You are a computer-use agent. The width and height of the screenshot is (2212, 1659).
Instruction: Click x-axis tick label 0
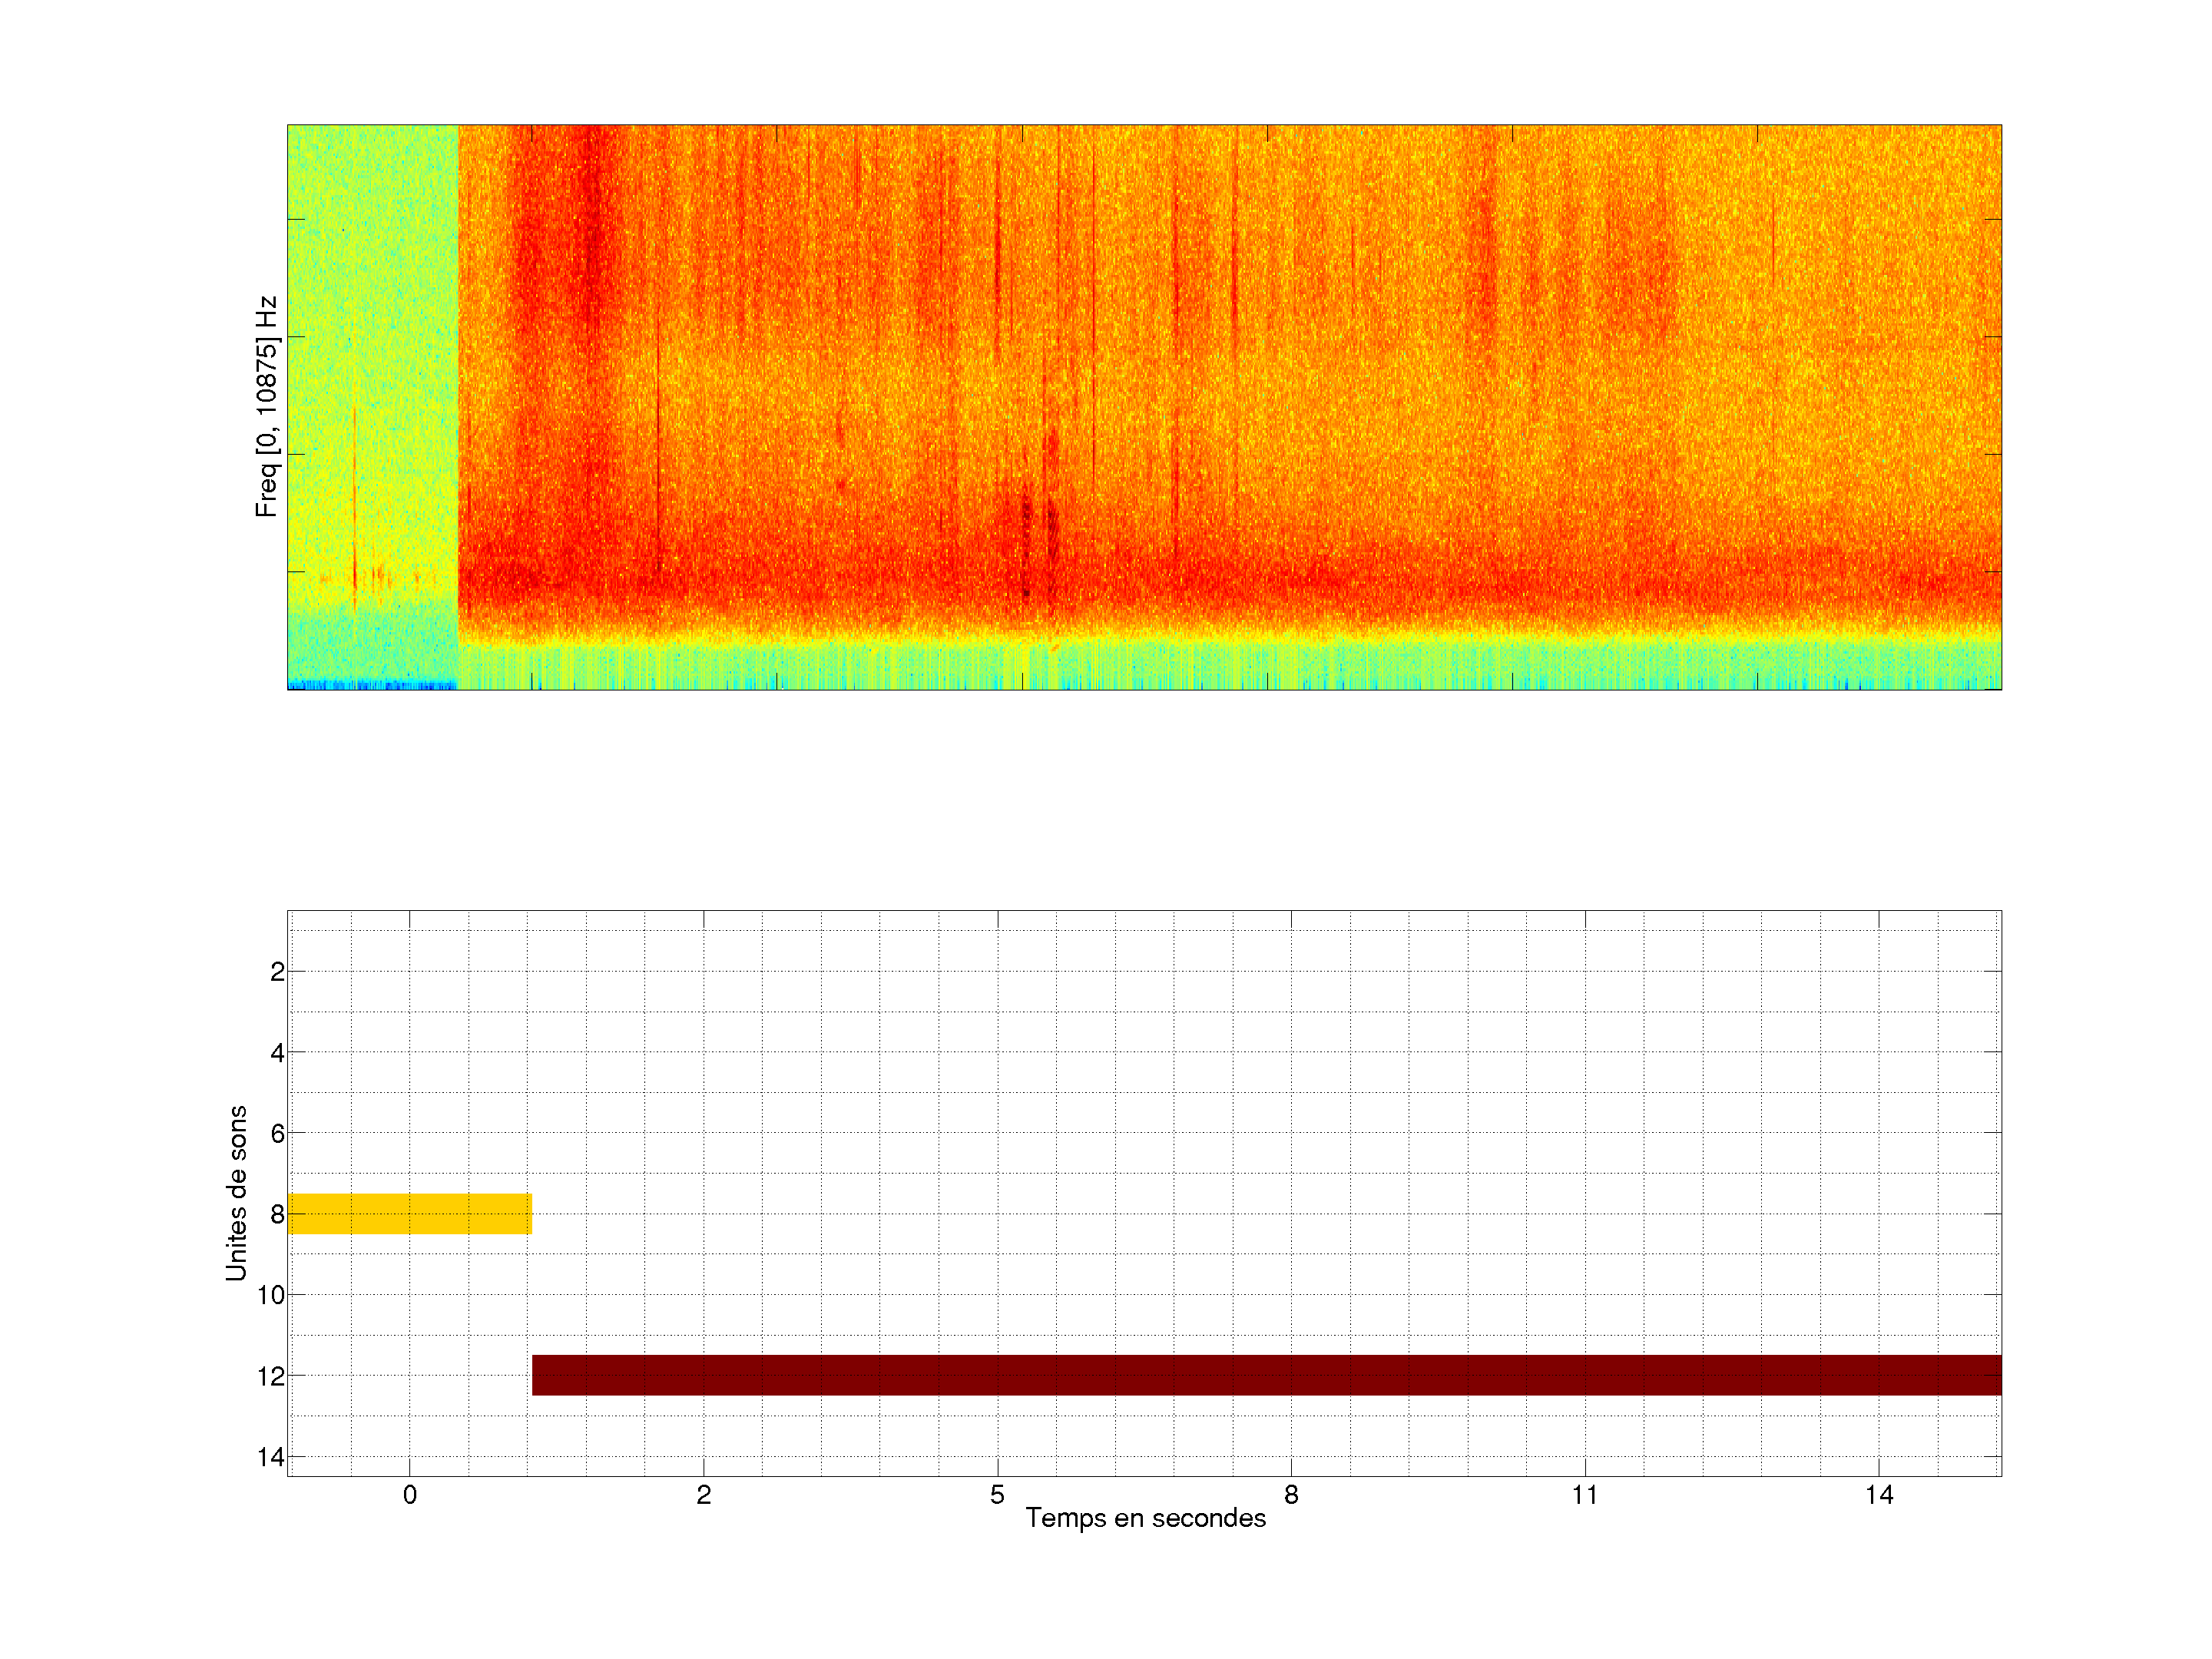pyautogui.click(x=410, y=1495)
